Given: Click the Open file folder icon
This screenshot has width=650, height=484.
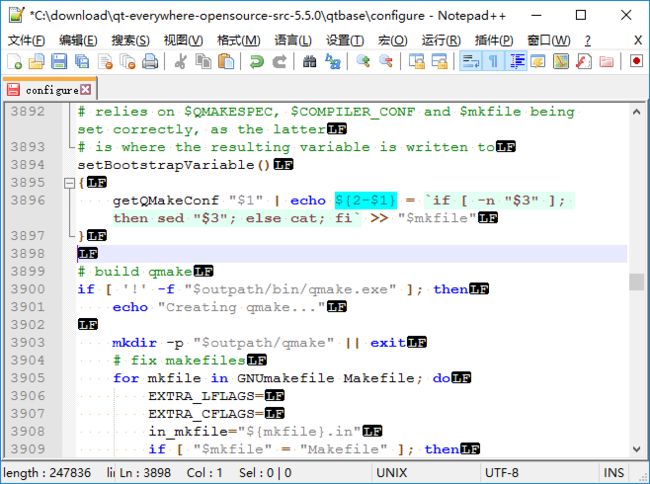Looking at the screenshot, I should click(x=36, y=61).
